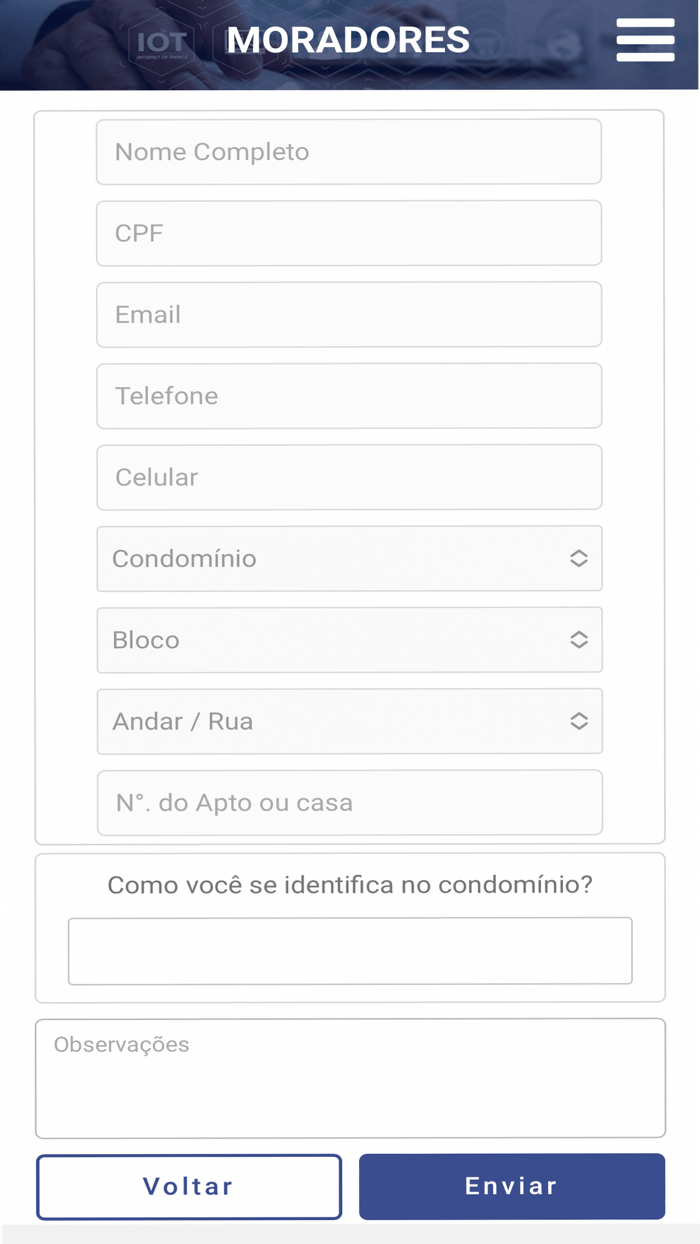Select the Email input box

pos(349,314)
